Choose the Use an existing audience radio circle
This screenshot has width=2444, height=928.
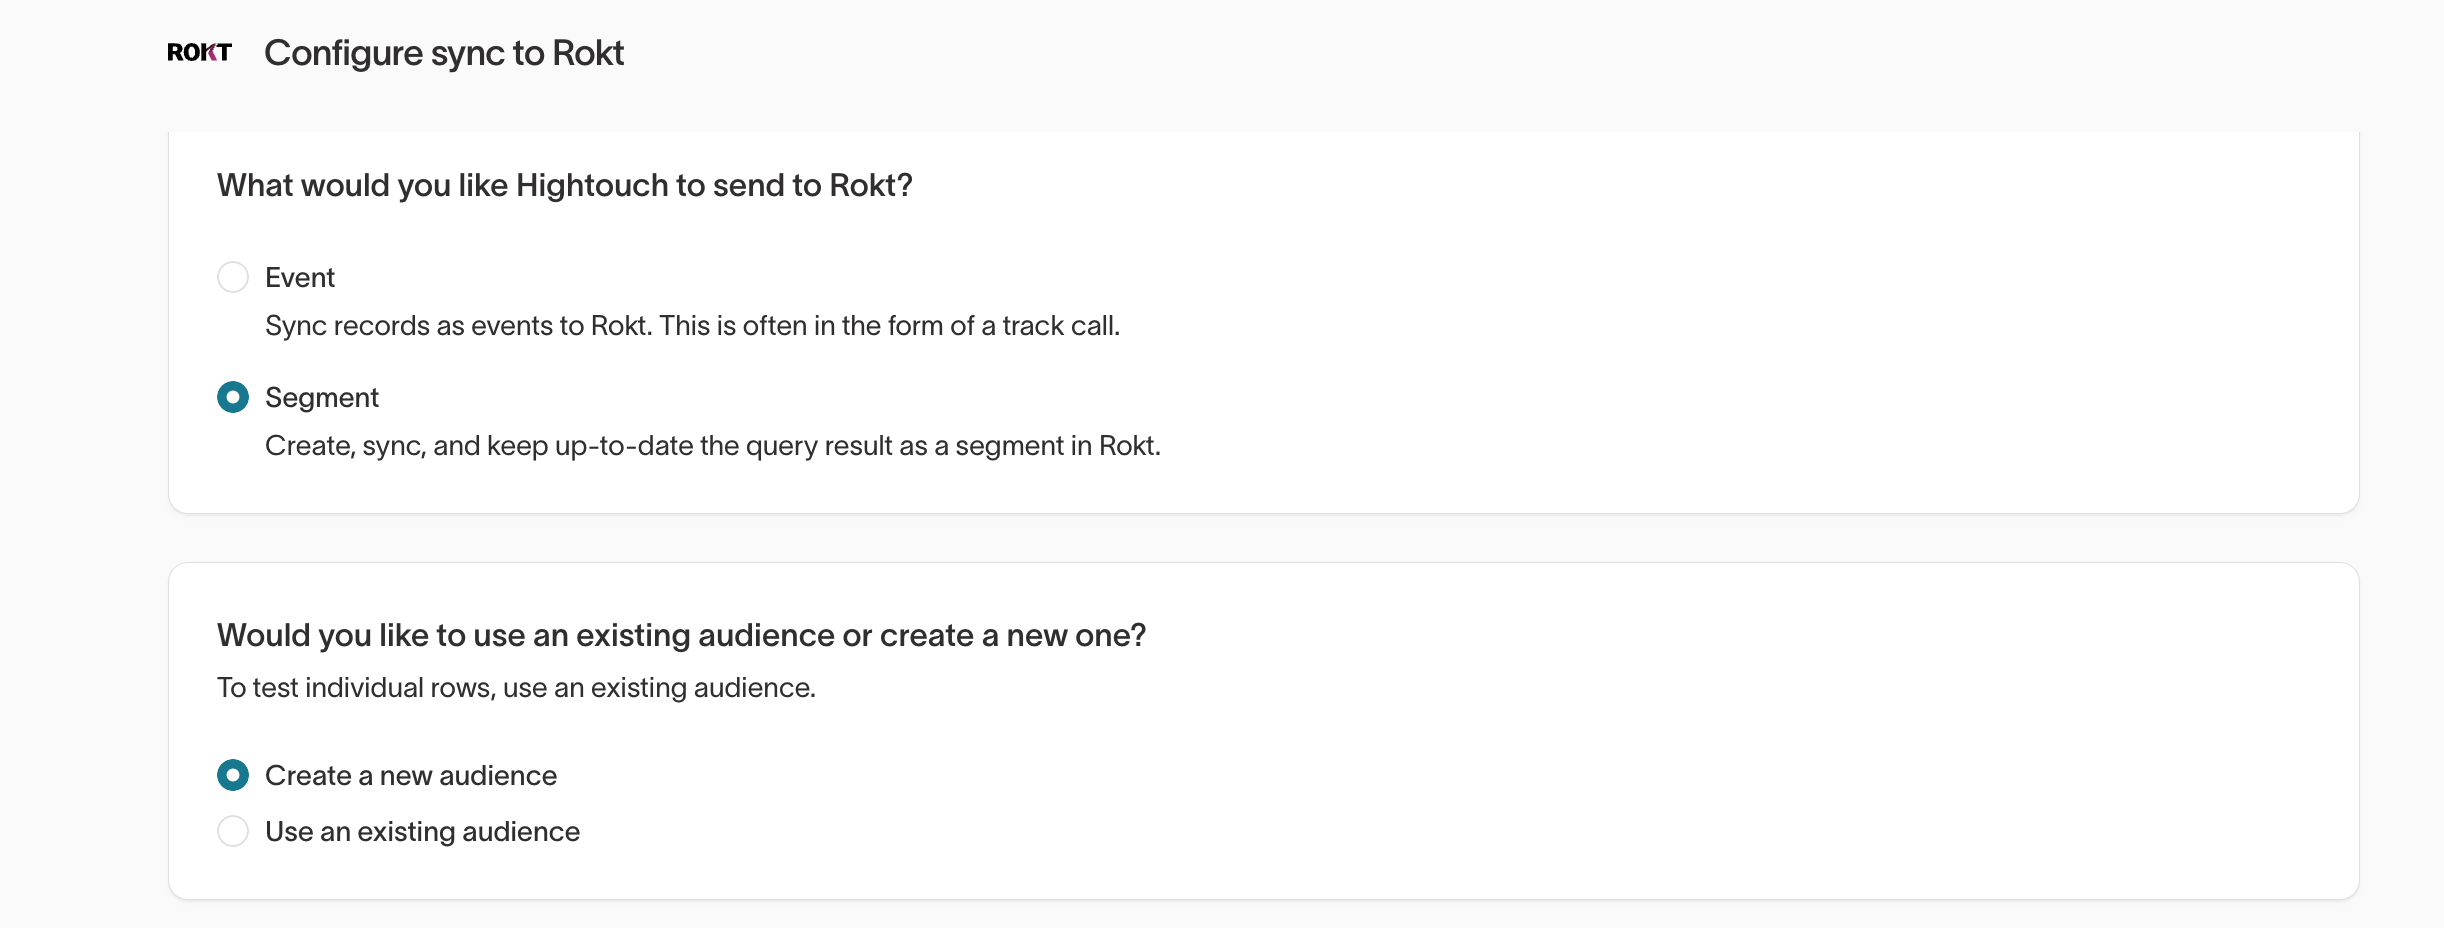pos(233,831)
